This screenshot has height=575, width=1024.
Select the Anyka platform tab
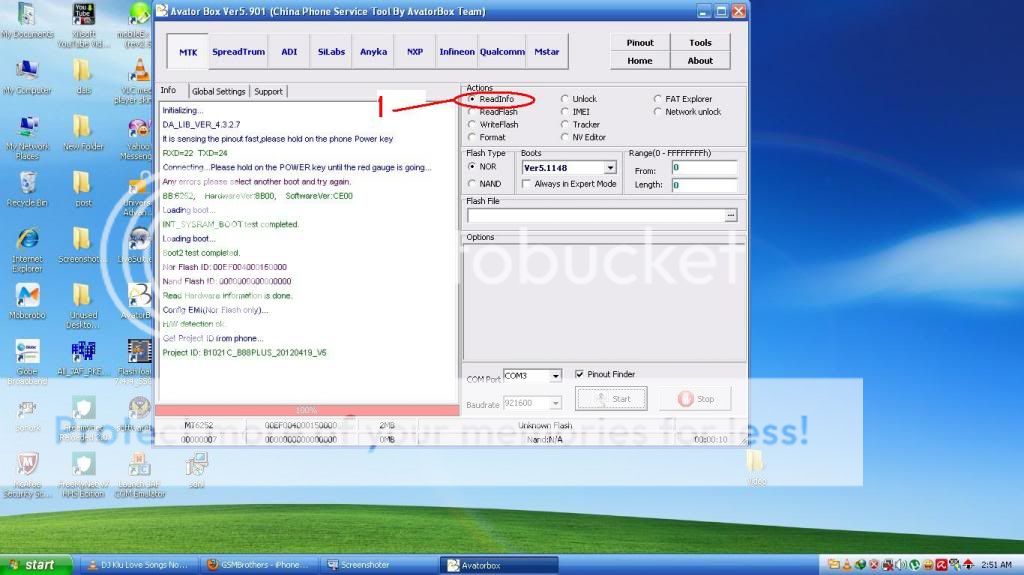tap(373, 52)
